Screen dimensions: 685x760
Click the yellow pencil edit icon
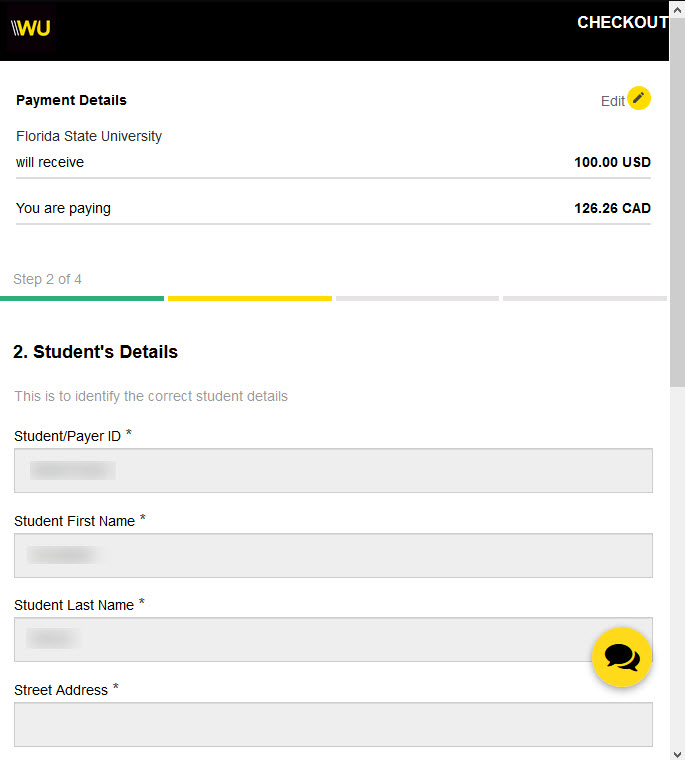pos(638,98)
